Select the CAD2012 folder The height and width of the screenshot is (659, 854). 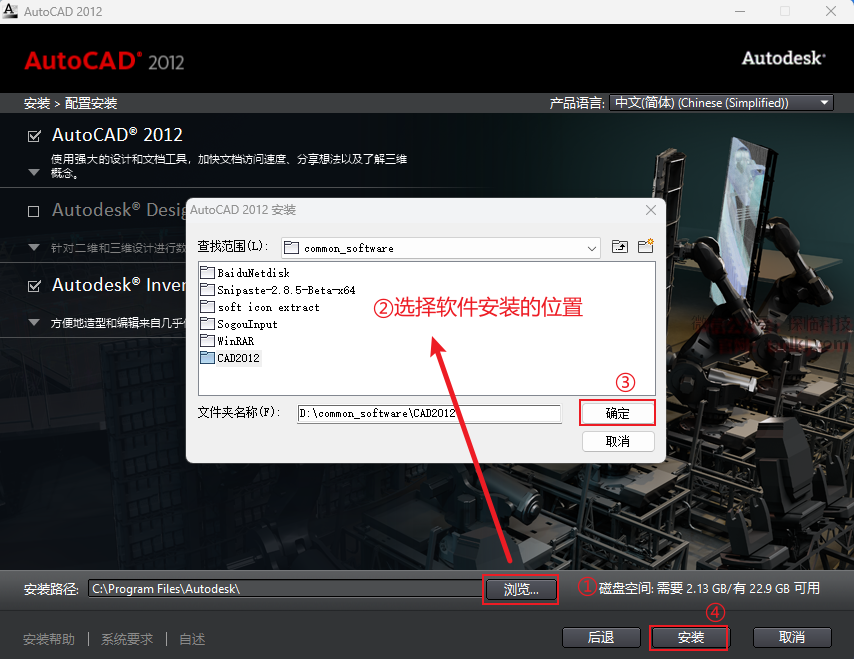(230, 358)
